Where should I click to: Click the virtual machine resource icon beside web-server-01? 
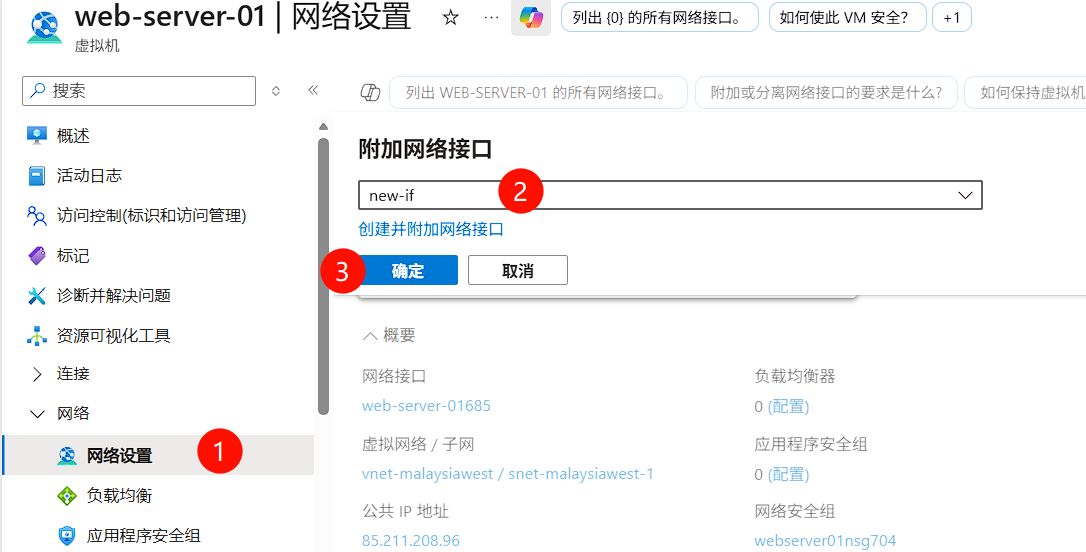point(45,26)
